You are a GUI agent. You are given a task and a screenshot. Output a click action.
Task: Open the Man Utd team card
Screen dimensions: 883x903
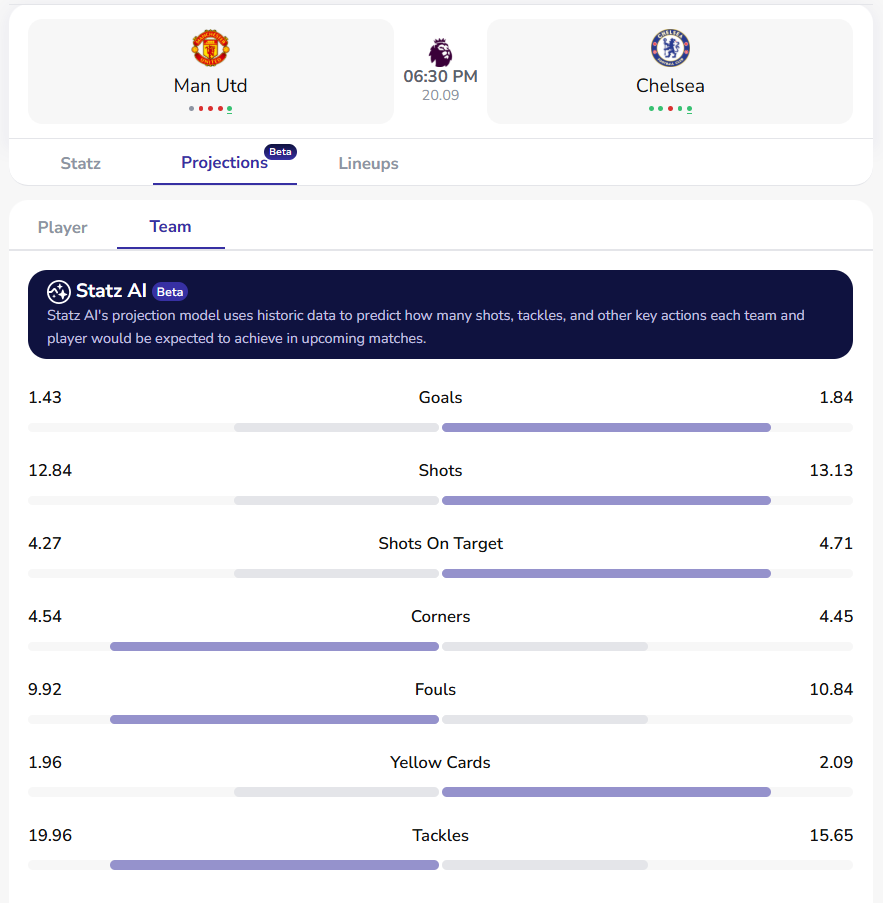[x=210, y=72]
